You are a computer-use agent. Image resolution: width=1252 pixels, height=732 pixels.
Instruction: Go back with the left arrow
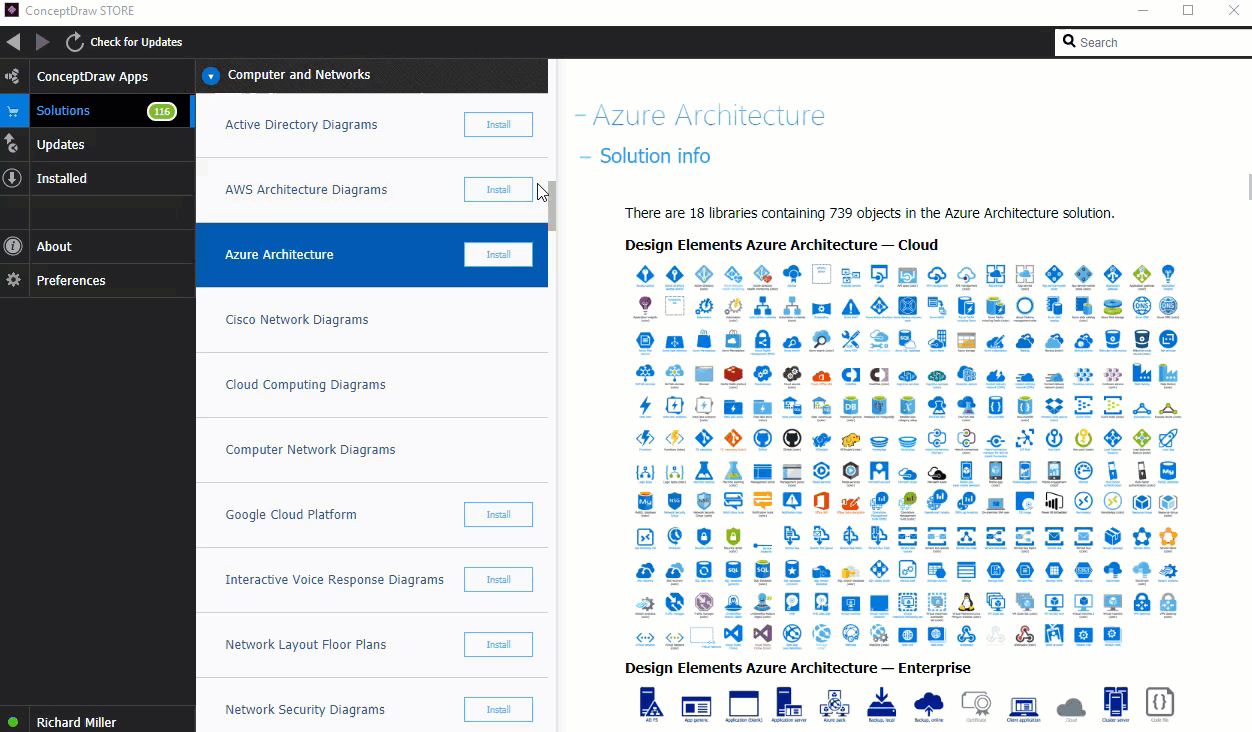pos(13,42)
